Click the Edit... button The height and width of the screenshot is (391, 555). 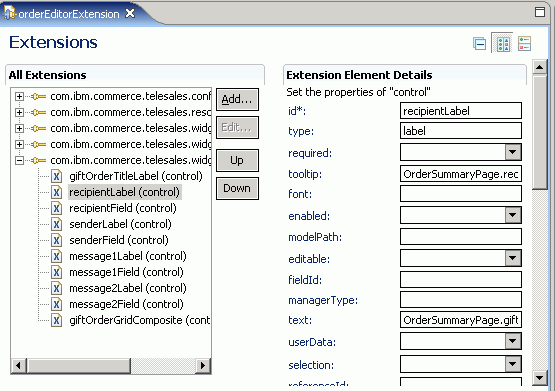pos(237,127)
